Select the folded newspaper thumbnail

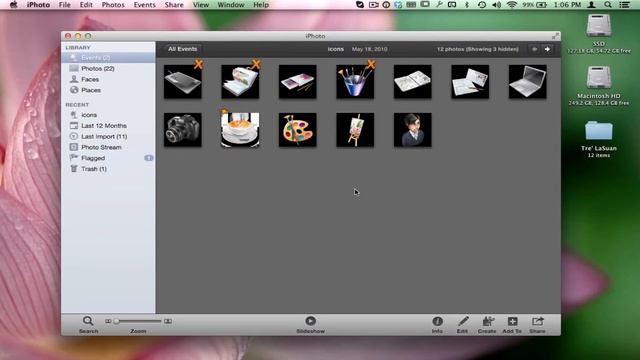click(413, 82)
